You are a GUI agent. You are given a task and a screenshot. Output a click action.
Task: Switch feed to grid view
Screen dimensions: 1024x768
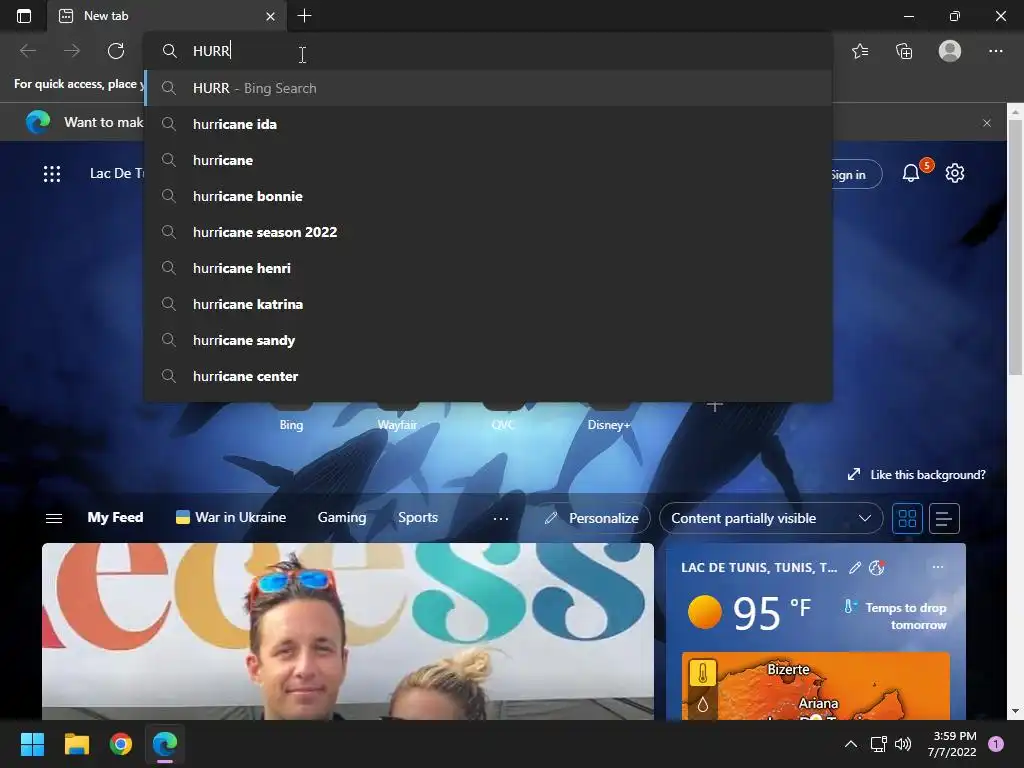pos(907,519)
